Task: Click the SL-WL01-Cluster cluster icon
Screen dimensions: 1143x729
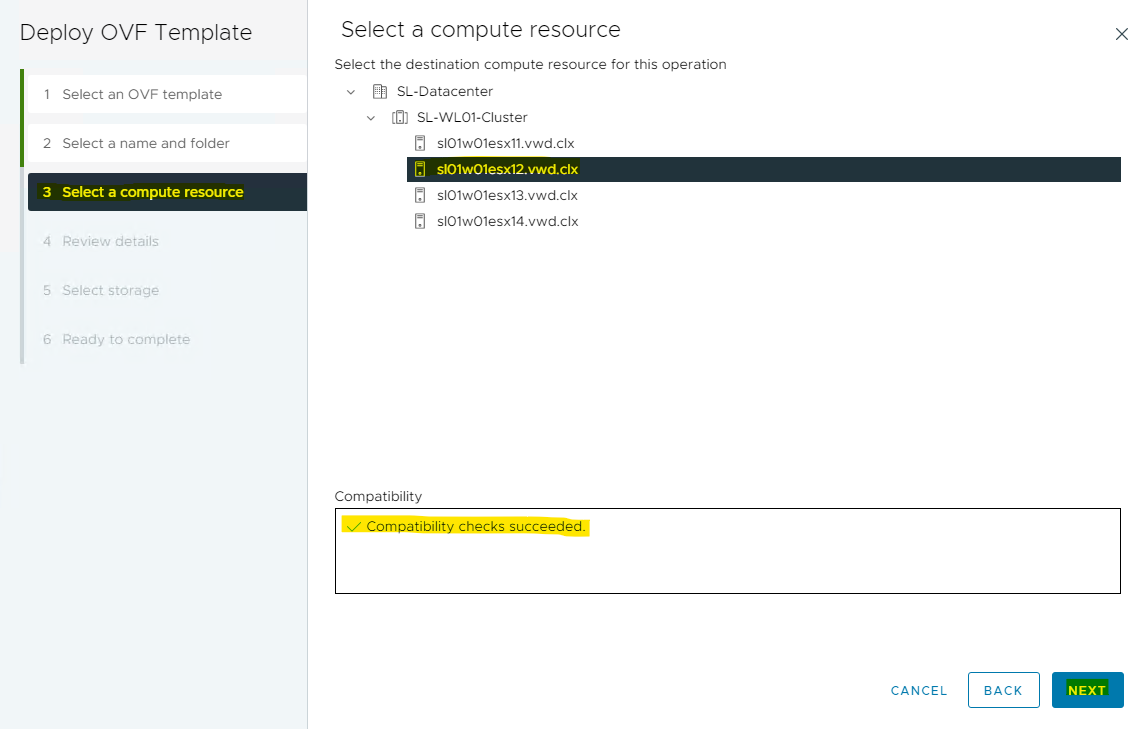Action: point(399,117)
